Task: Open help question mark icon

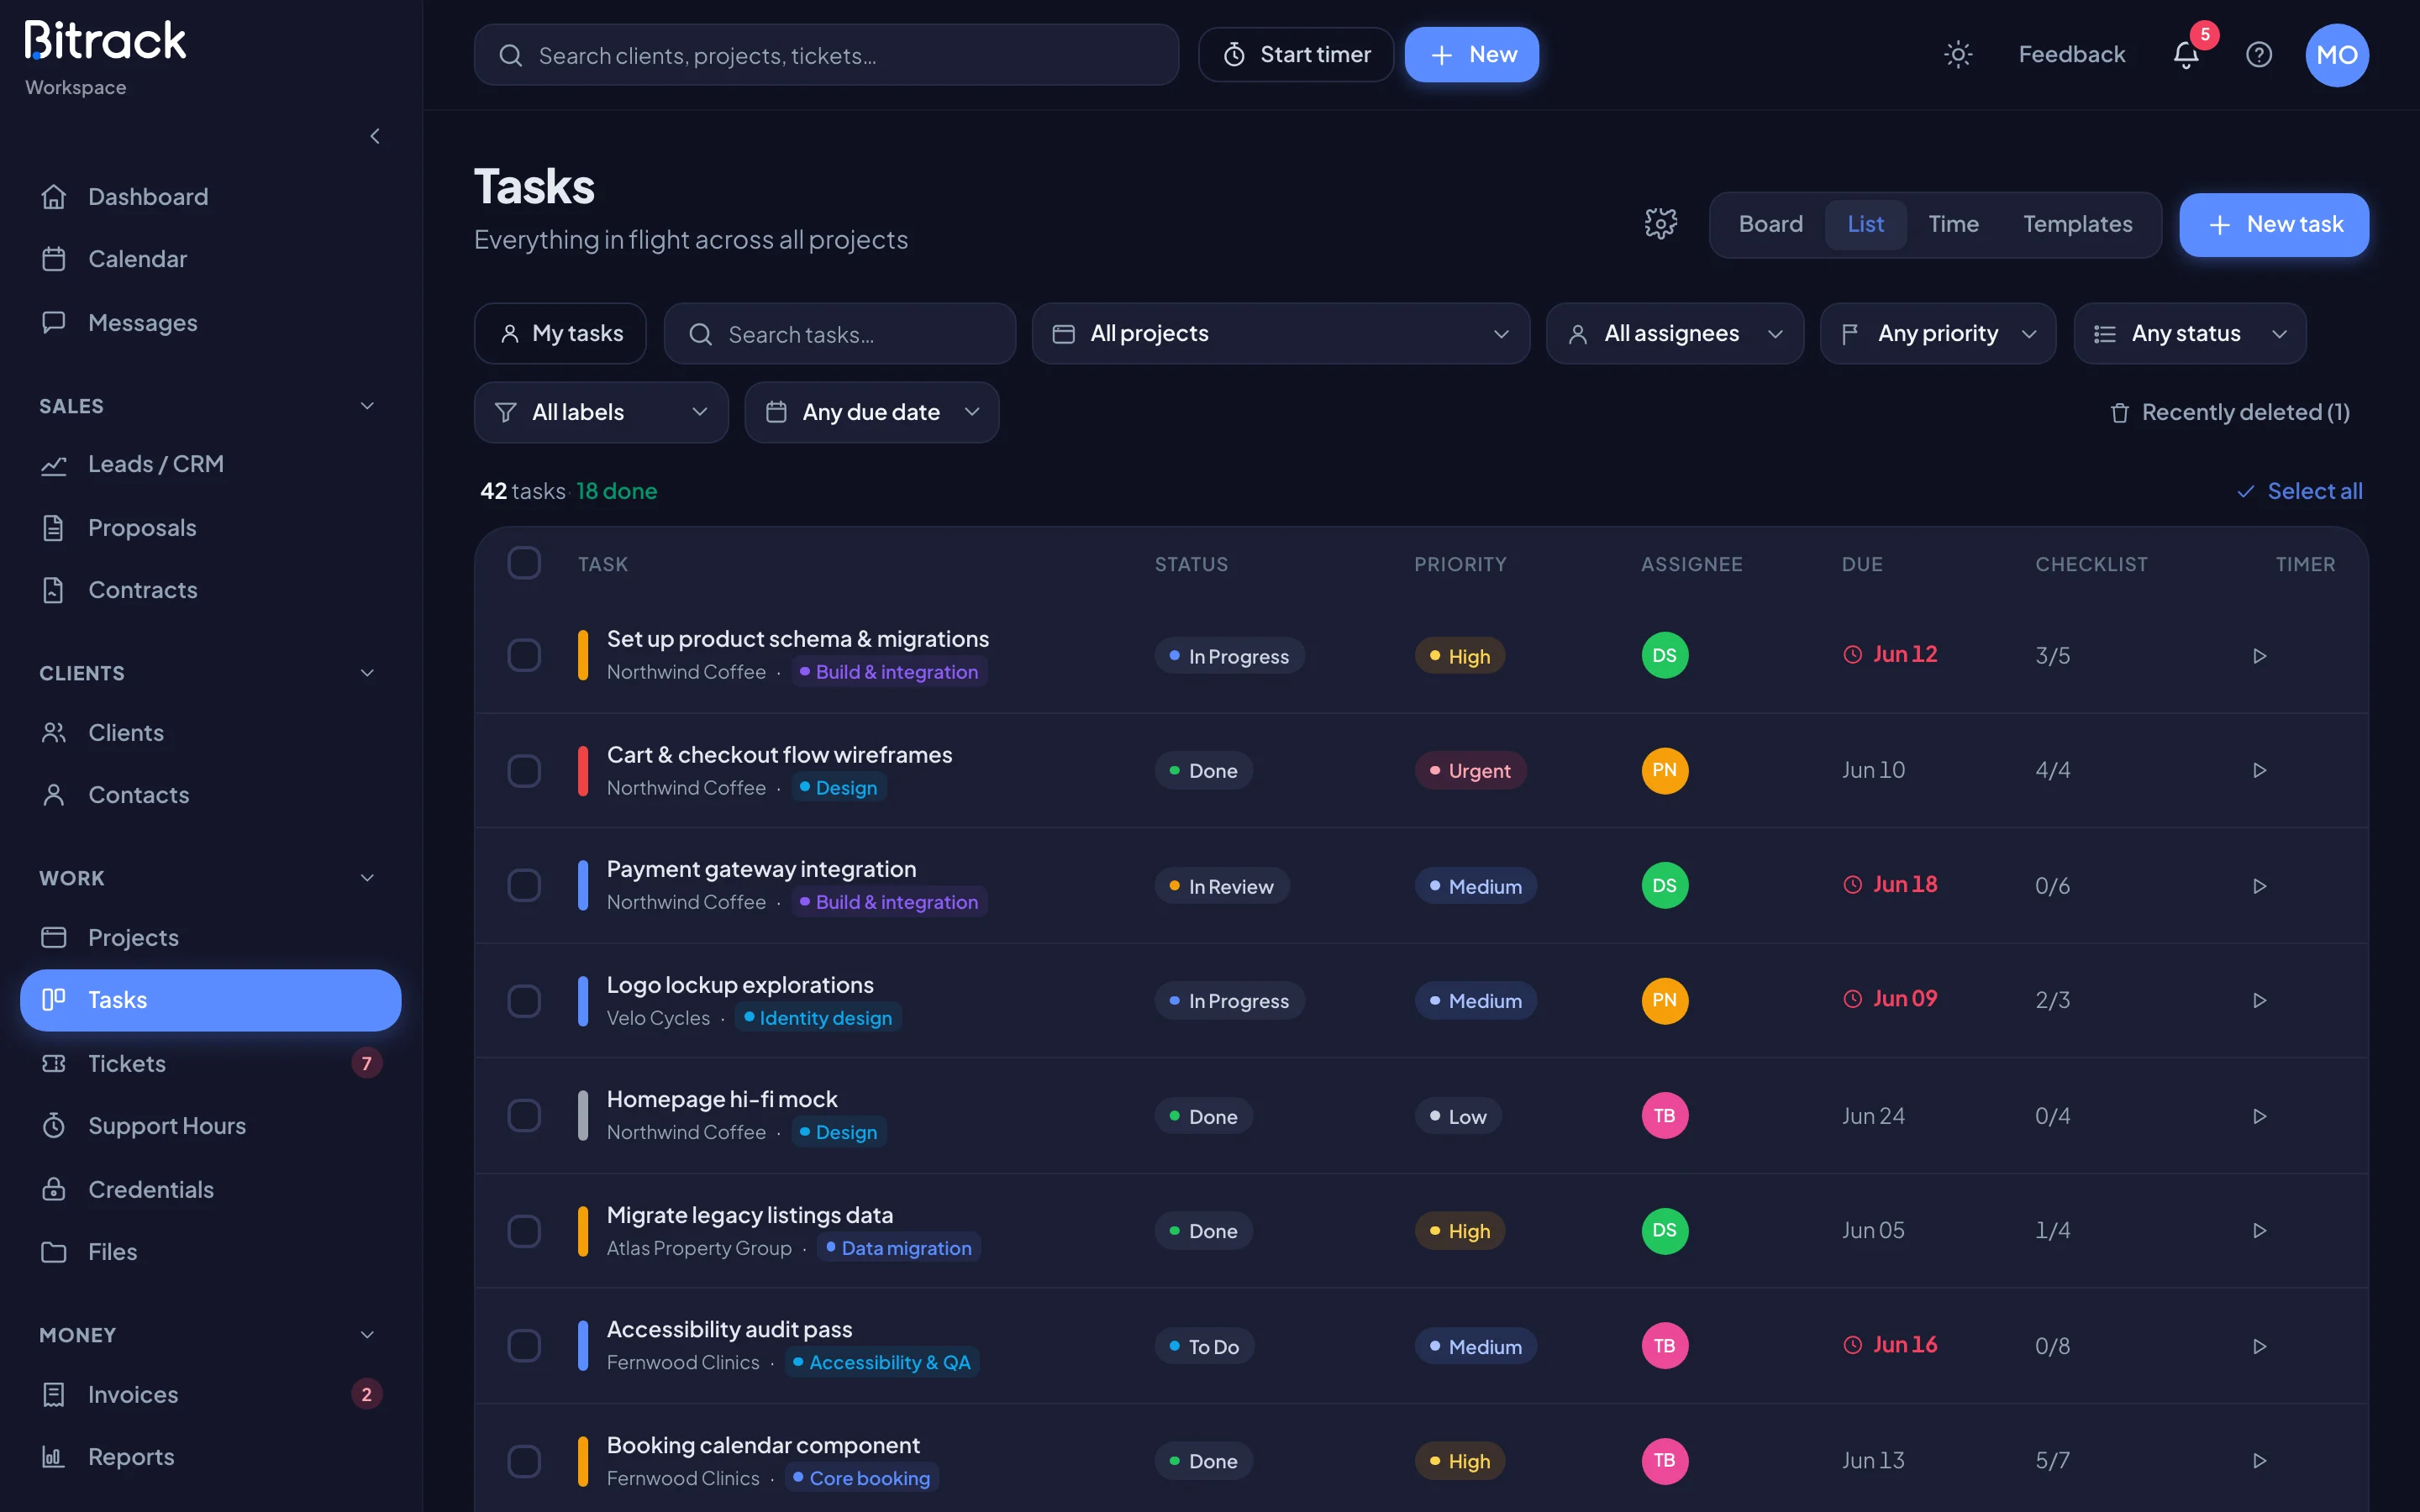Action: click(2259, 54)
